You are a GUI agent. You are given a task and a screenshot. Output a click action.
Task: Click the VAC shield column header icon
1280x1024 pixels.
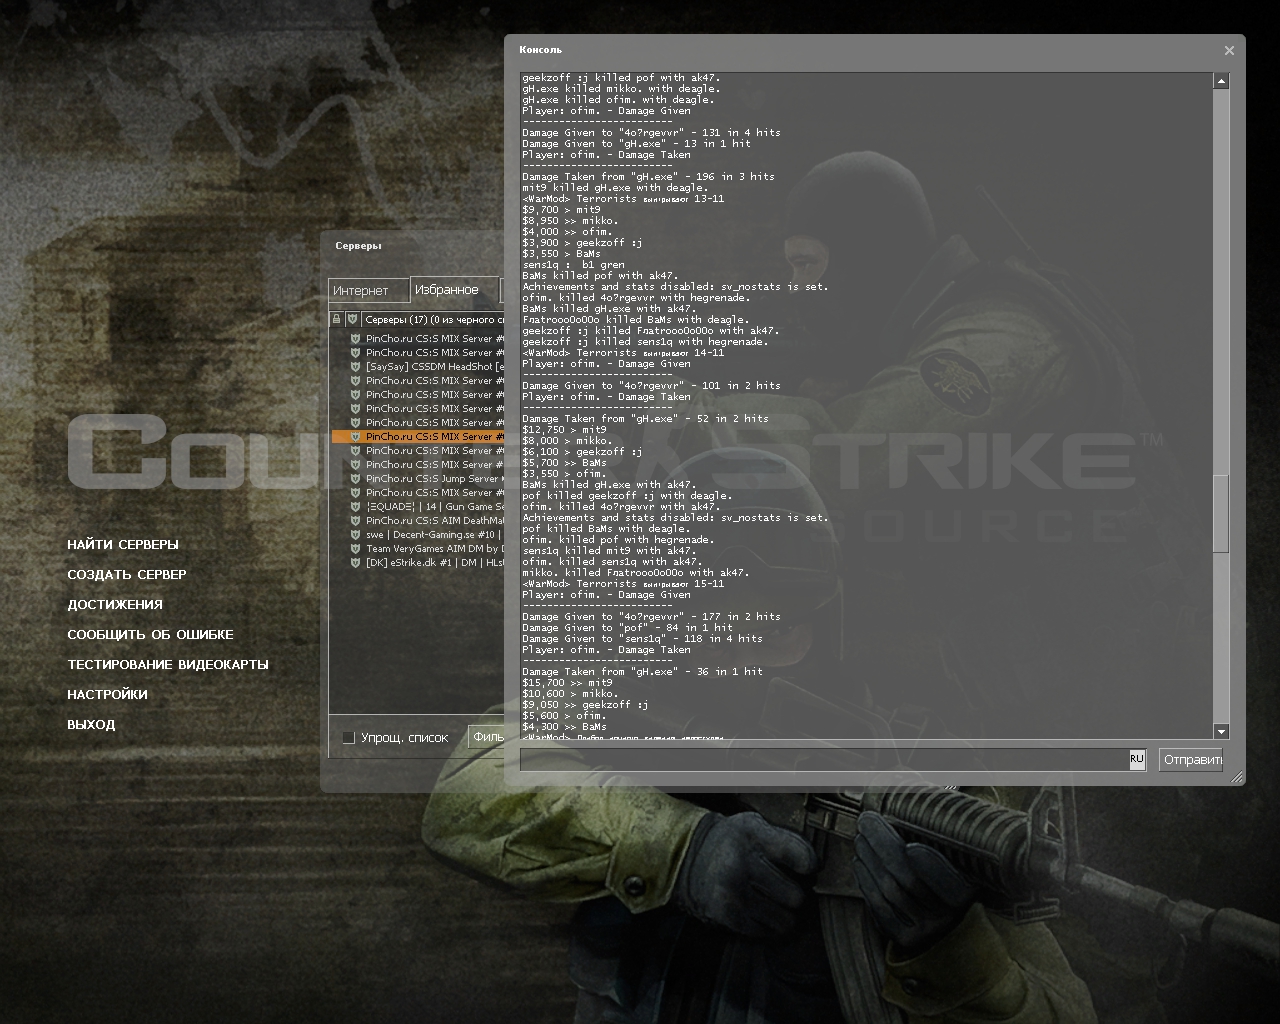pos(352,320)
